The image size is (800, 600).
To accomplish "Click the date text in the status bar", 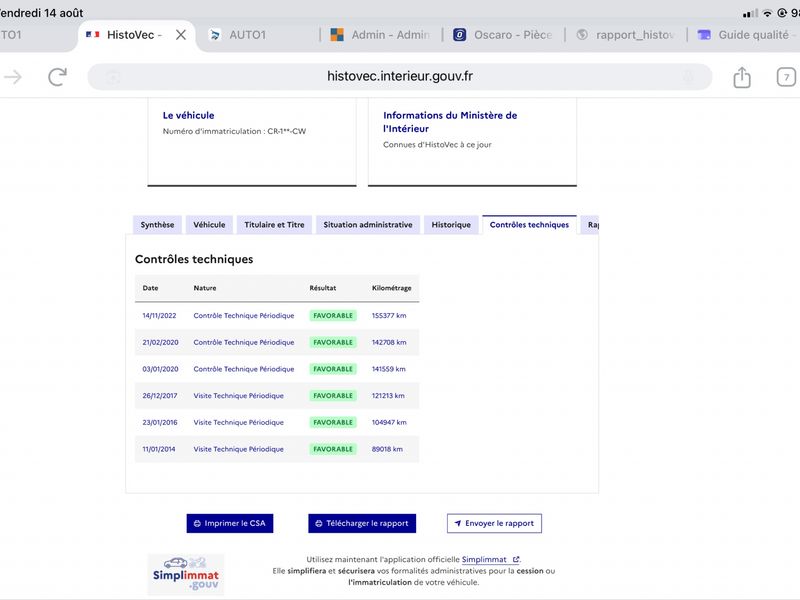I will pyautogui.click(x=41, y=13).
